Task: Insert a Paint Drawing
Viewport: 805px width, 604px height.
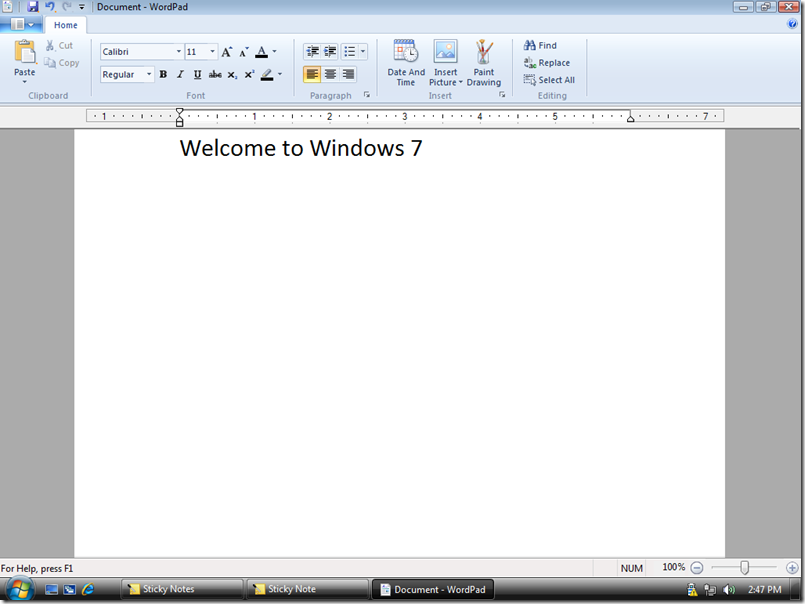Action: pos(484,63)
